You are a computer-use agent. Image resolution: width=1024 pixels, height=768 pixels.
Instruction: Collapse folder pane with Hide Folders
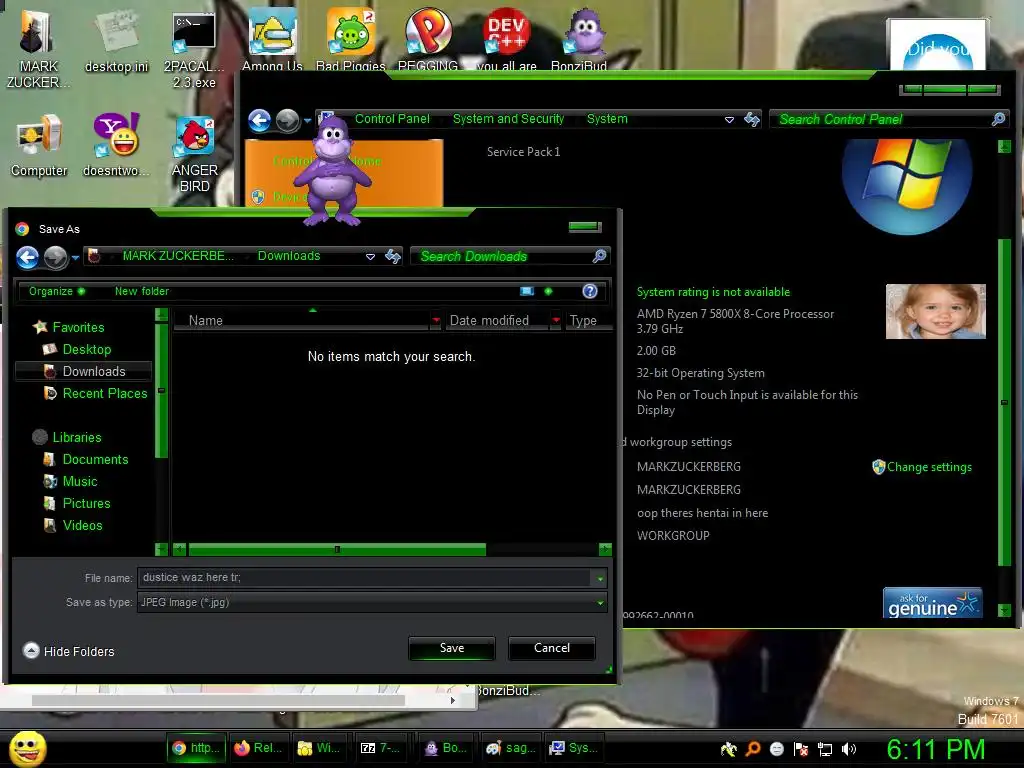(69, 651)
